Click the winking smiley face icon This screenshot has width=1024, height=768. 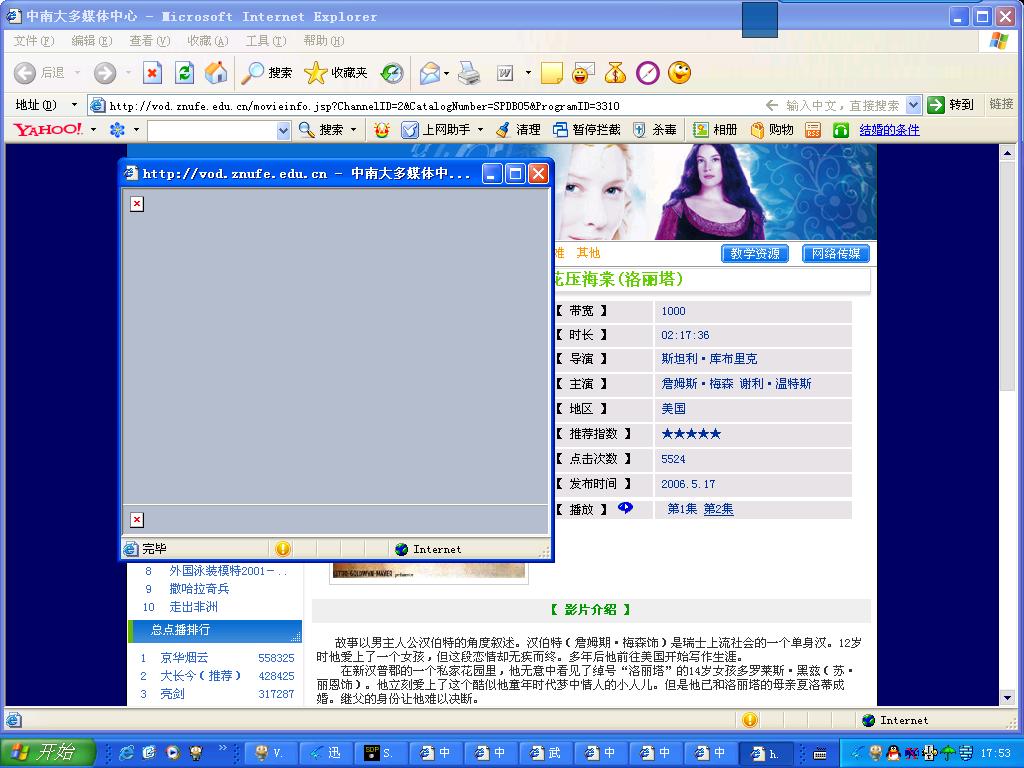pos(679,72)
